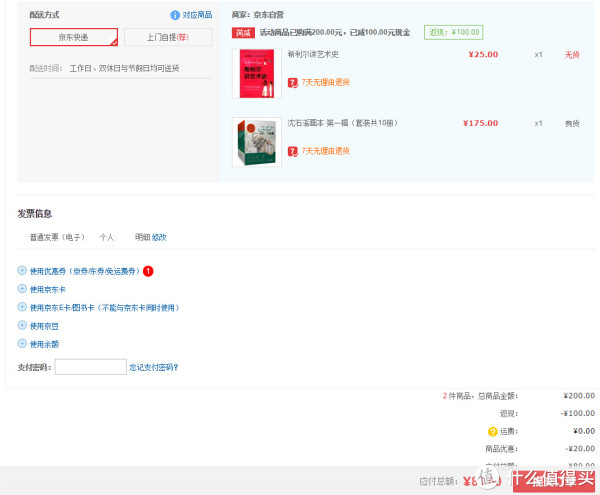The height and width of the screenshot is (495, 600).
Task: Click the 7-day return icon under 沈石溪画本
Action: coord(293,151)
